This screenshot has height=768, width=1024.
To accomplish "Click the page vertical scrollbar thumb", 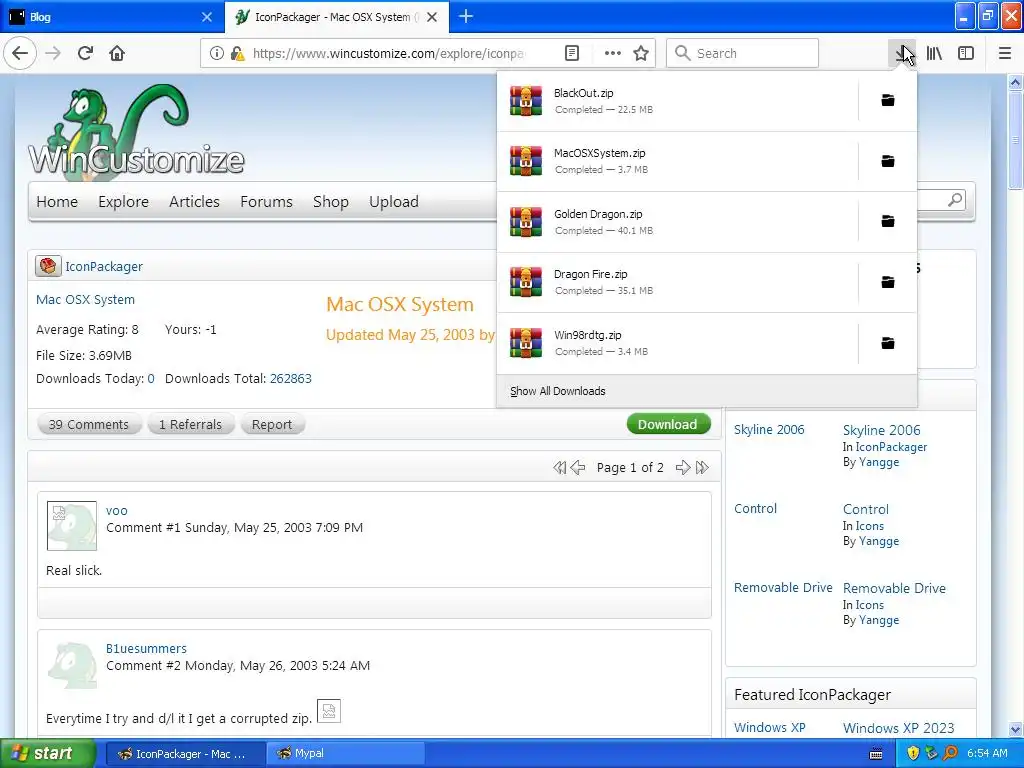I will click(1015, 140).
